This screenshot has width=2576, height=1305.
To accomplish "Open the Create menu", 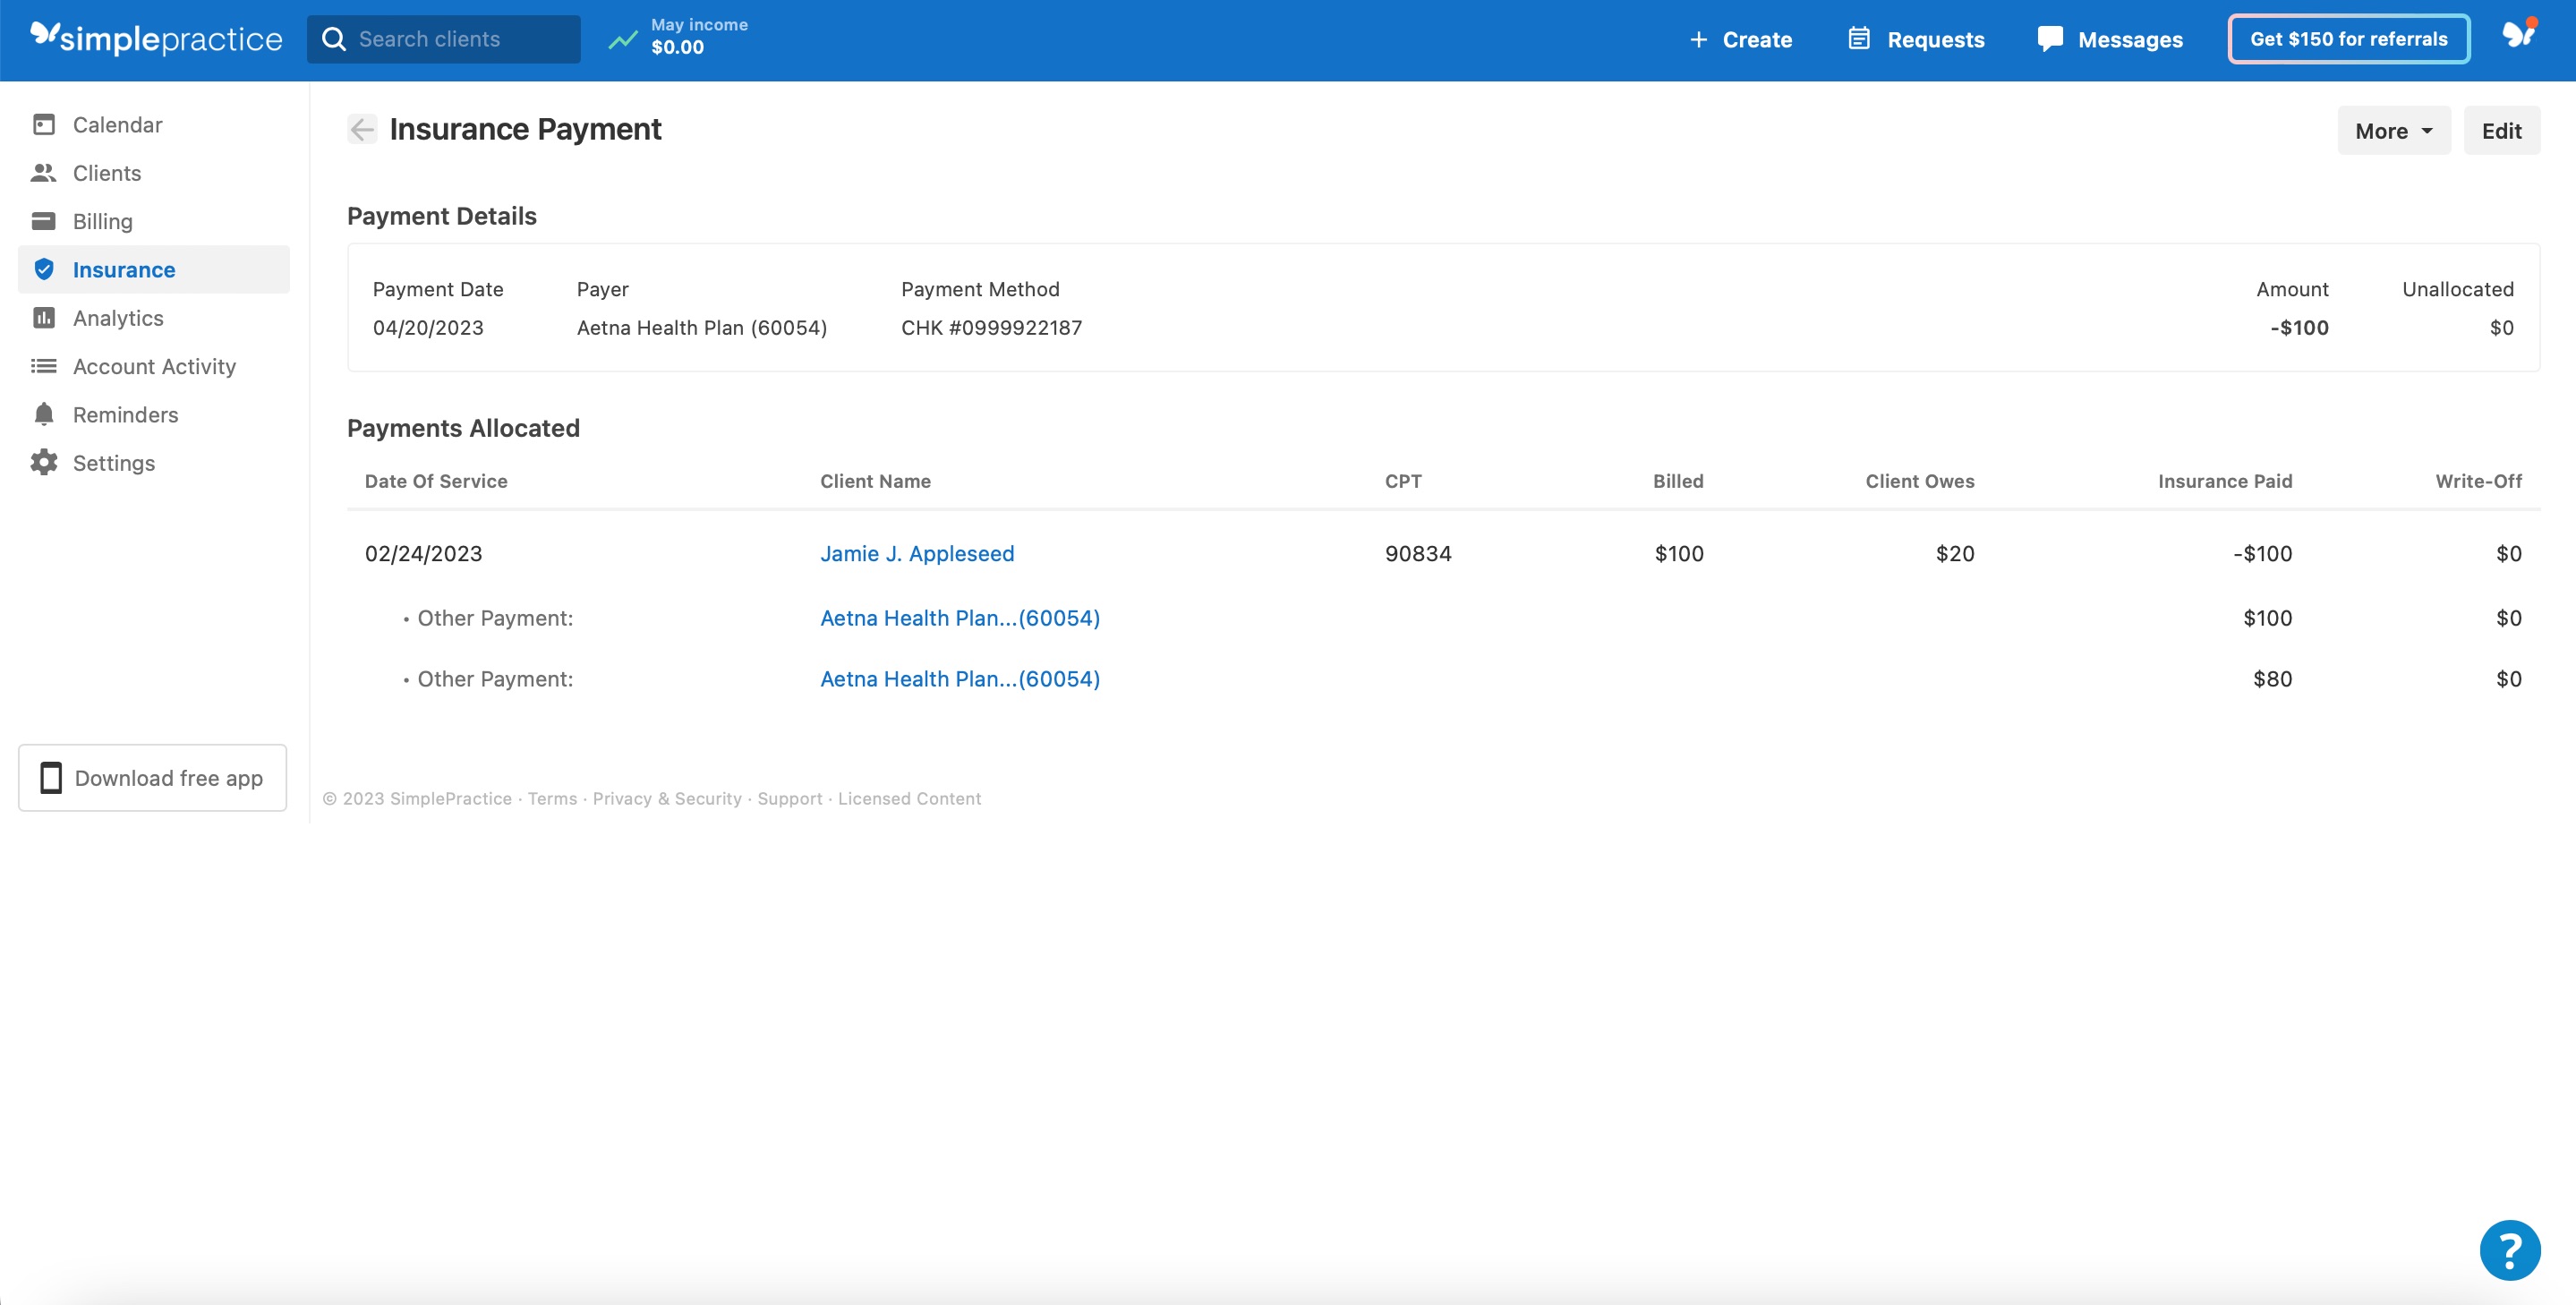I will (1740, 39).
